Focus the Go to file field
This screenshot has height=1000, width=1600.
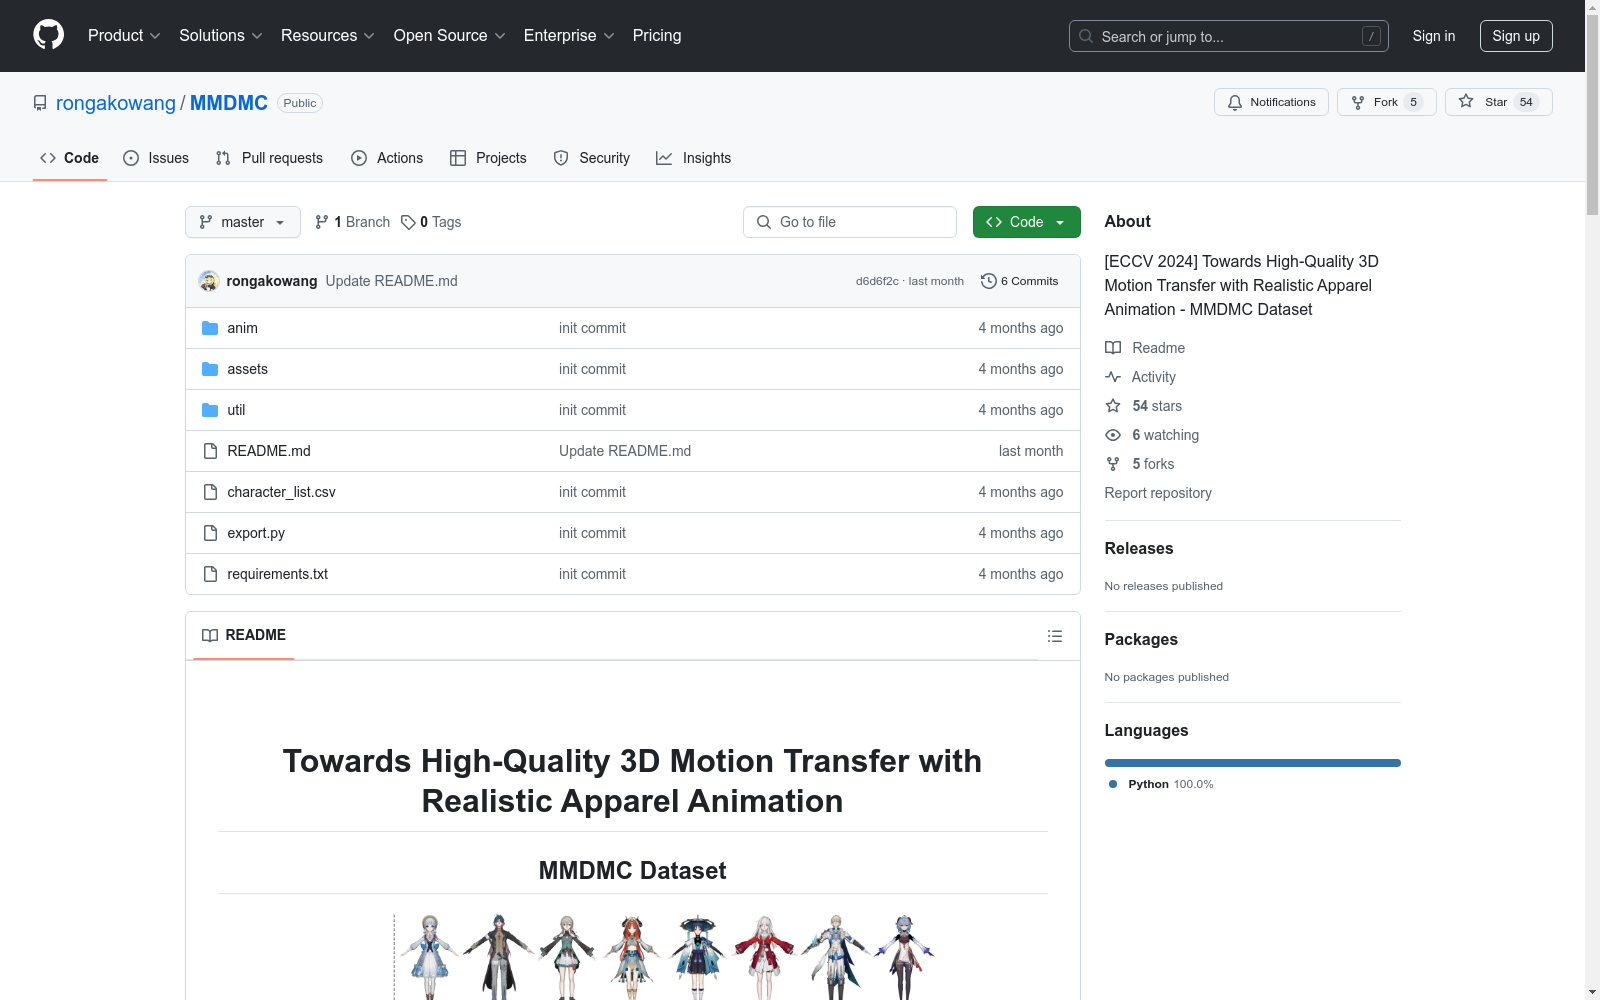pos(850,222)
